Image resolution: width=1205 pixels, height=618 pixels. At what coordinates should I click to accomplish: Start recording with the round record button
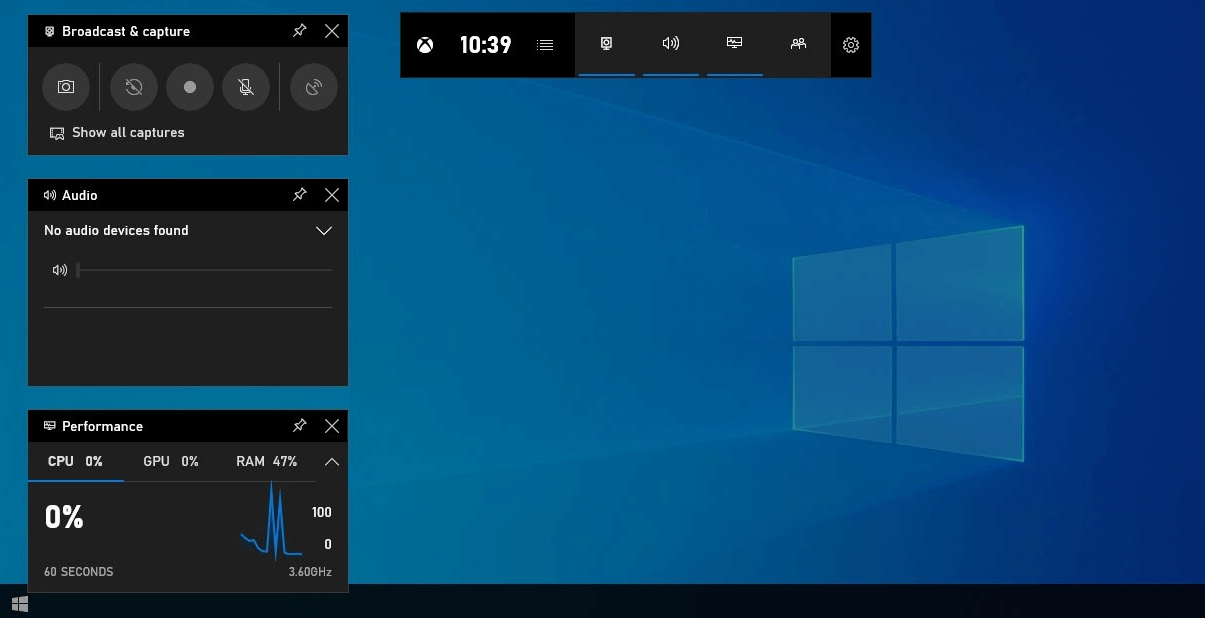point(190,87)
